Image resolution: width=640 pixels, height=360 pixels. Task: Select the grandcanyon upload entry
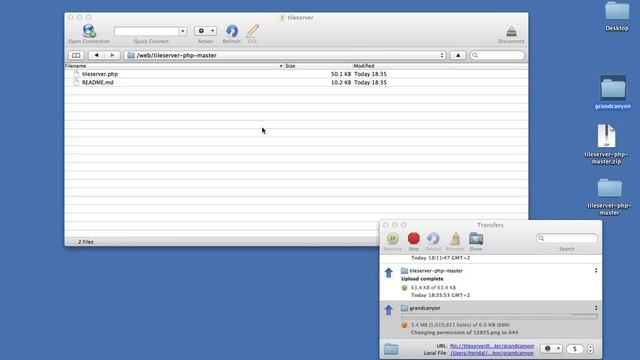491,320
